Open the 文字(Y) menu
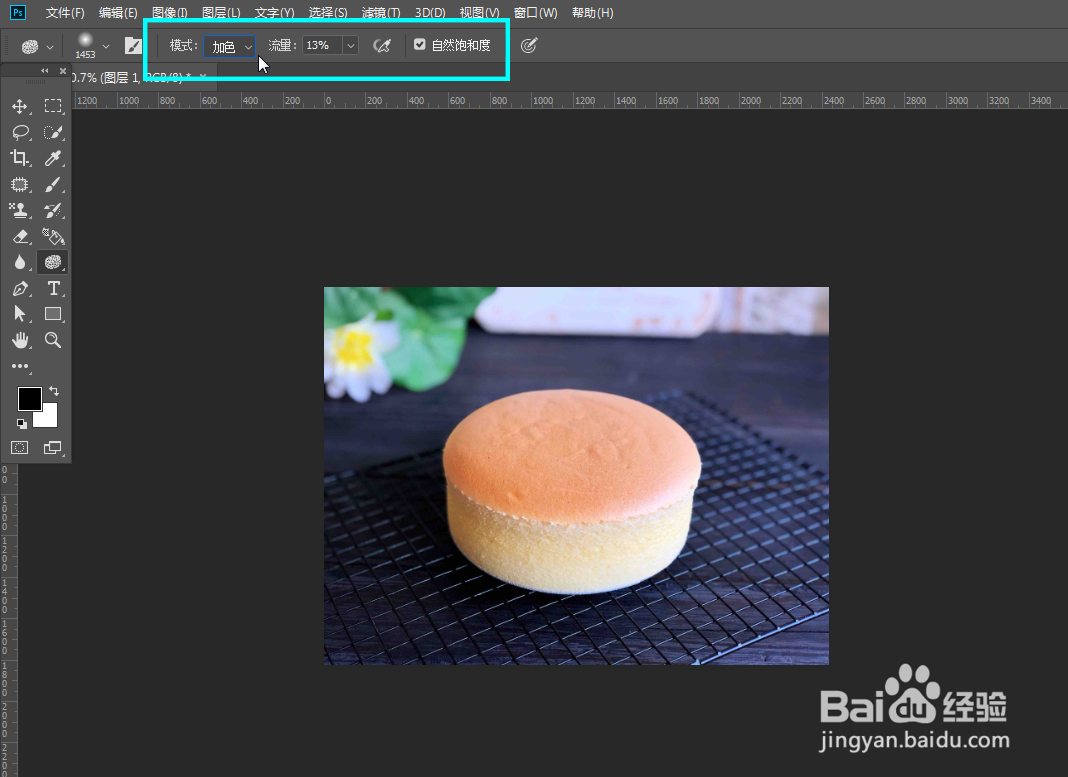Image resolution: width=1068 pixels, height=777 pixels. tap(274, 13)
